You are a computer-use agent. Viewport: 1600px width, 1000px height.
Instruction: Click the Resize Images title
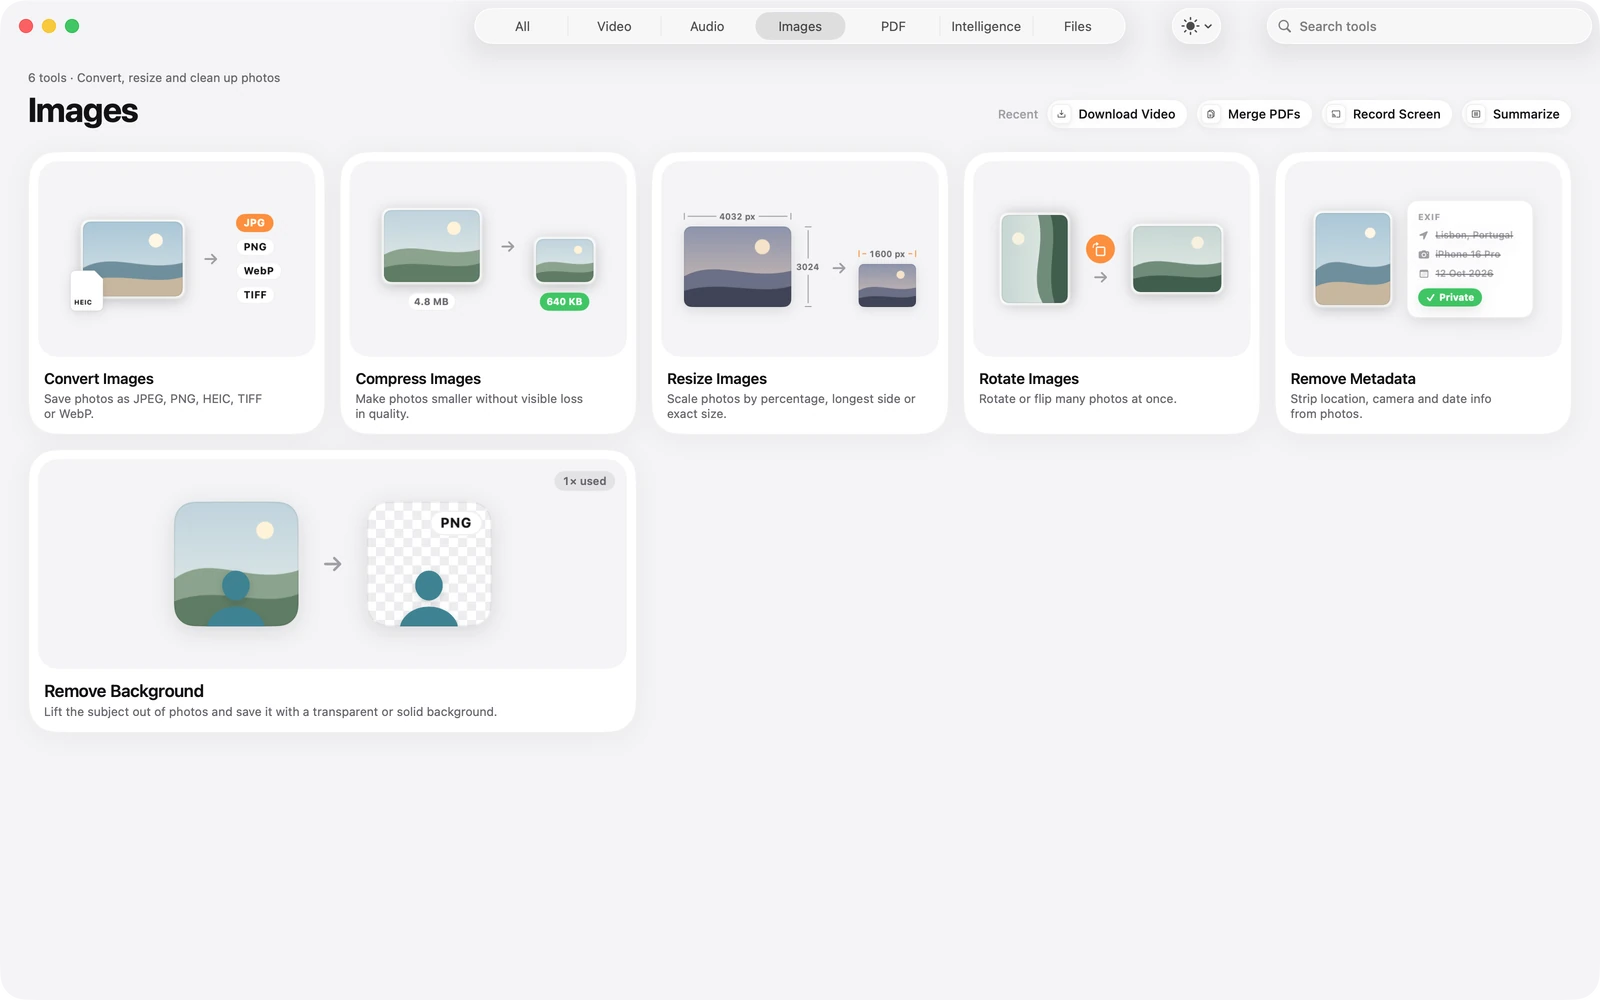point(717,379)
